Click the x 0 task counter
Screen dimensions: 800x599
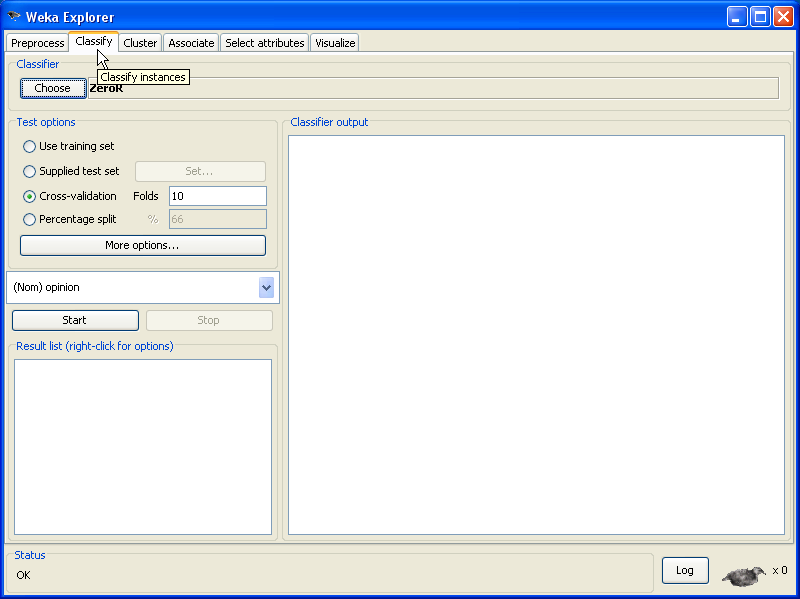[x=780, y=570]
